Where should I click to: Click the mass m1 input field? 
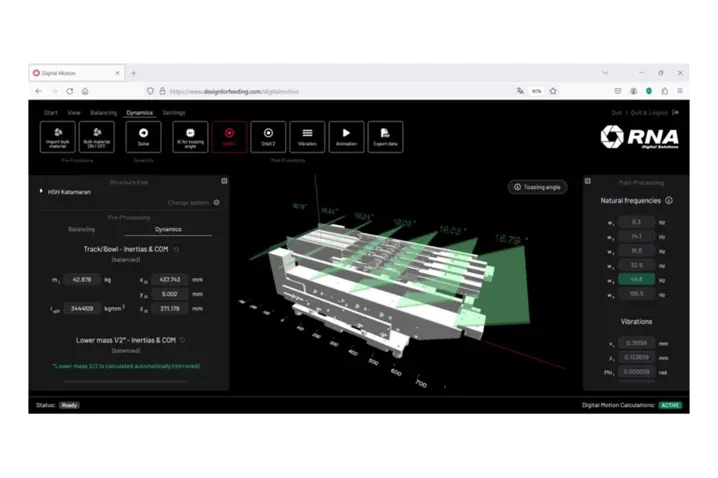tap(82, 280)
